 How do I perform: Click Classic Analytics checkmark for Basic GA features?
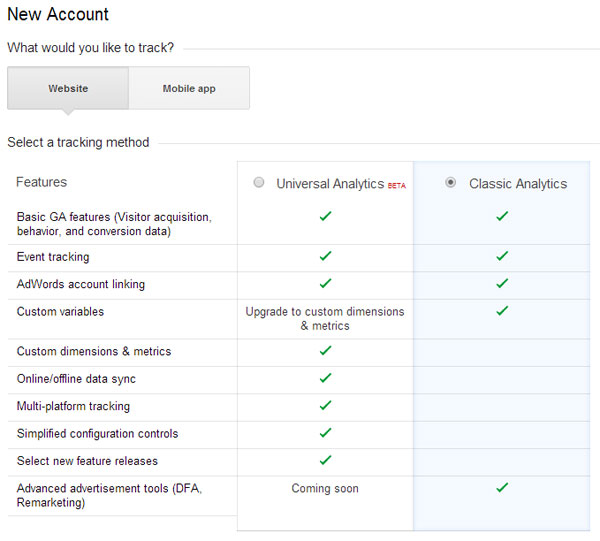point(502,216)
